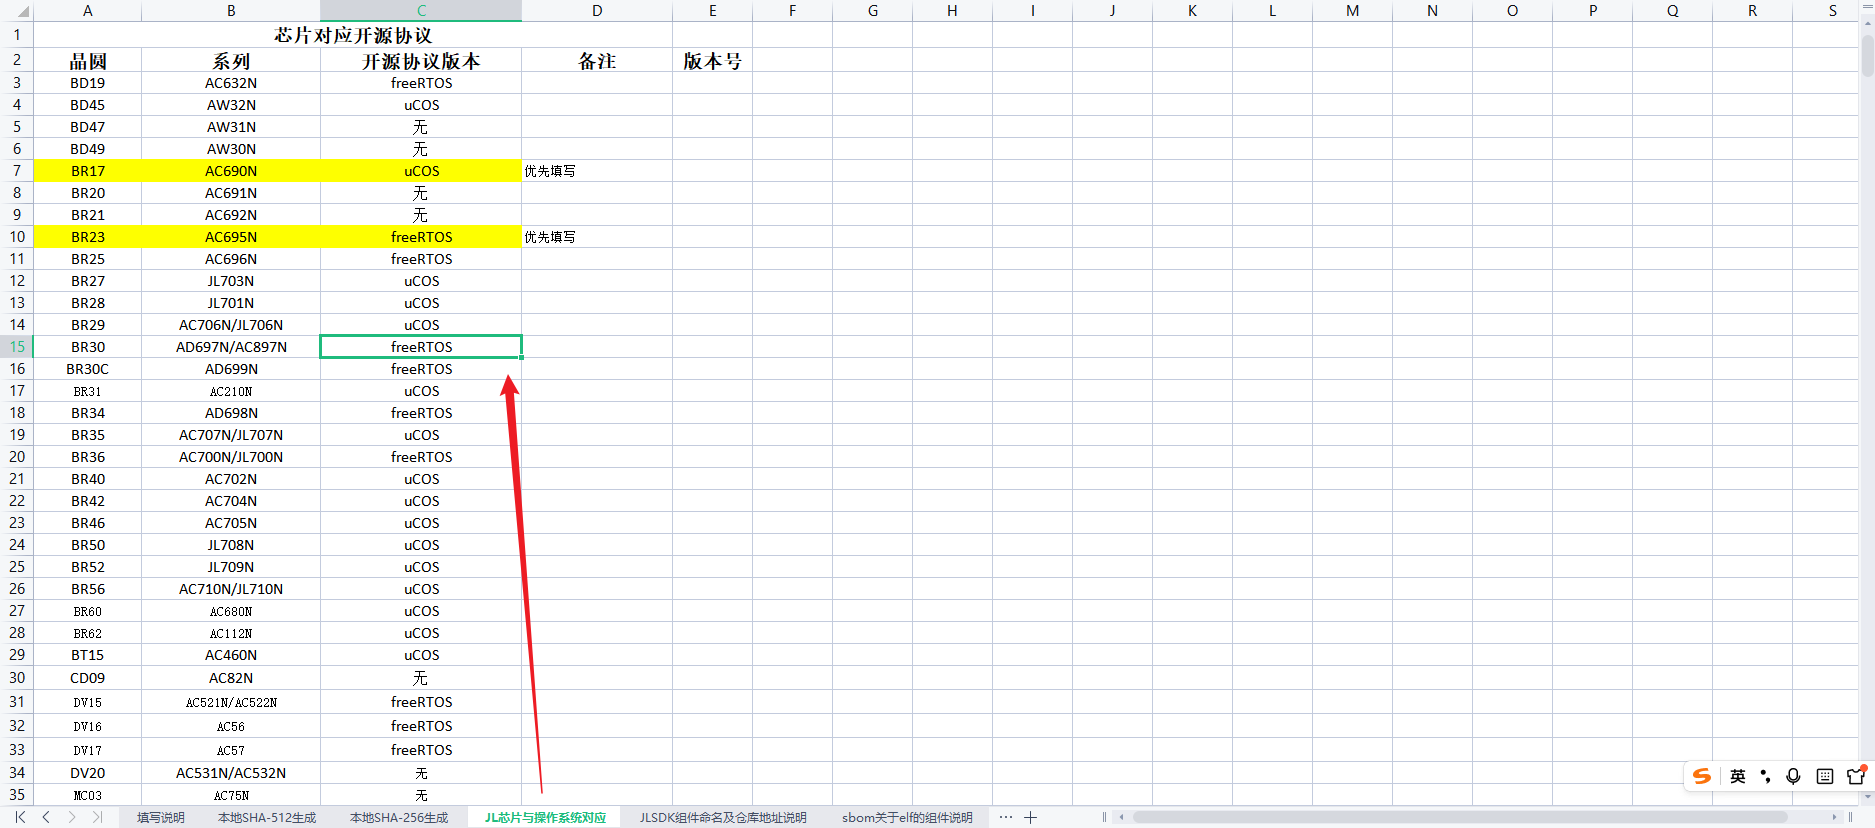
Task: Toggle the IME punctuation mode icon
Action: tap(1766, 776)
